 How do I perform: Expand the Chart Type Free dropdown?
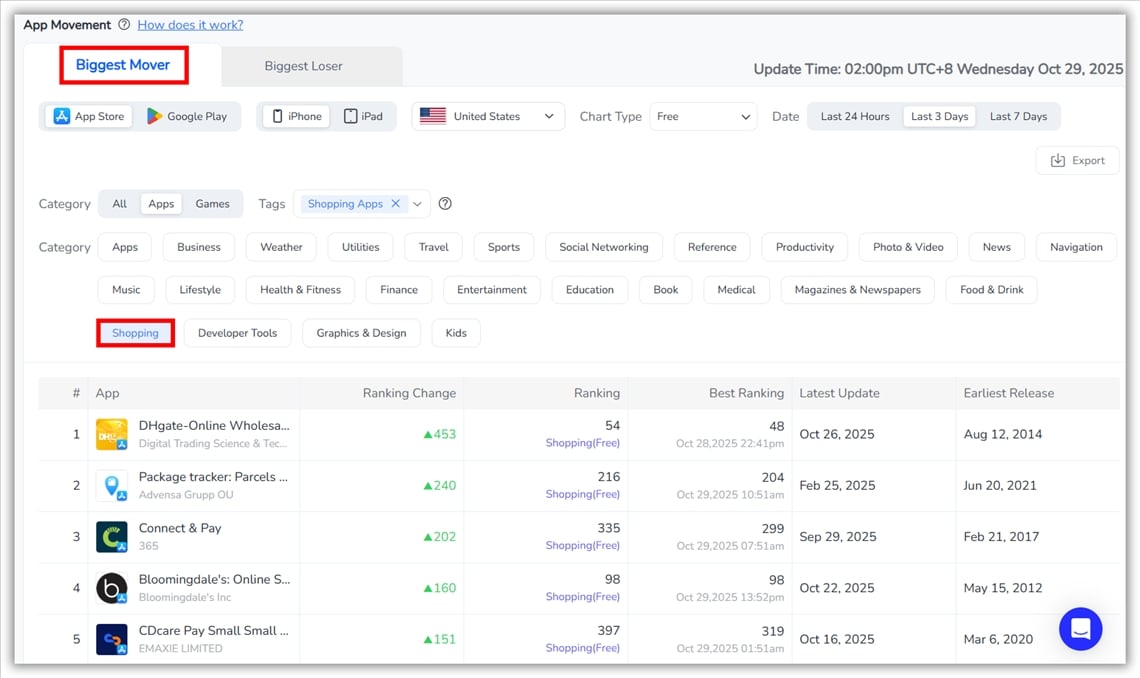(x=703, y=117)
